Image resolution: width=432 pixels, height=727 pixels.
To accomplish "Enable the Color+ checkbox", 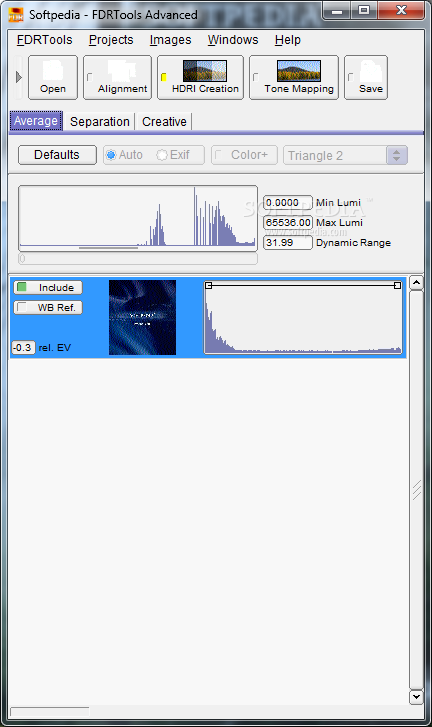I will point(244,155).
